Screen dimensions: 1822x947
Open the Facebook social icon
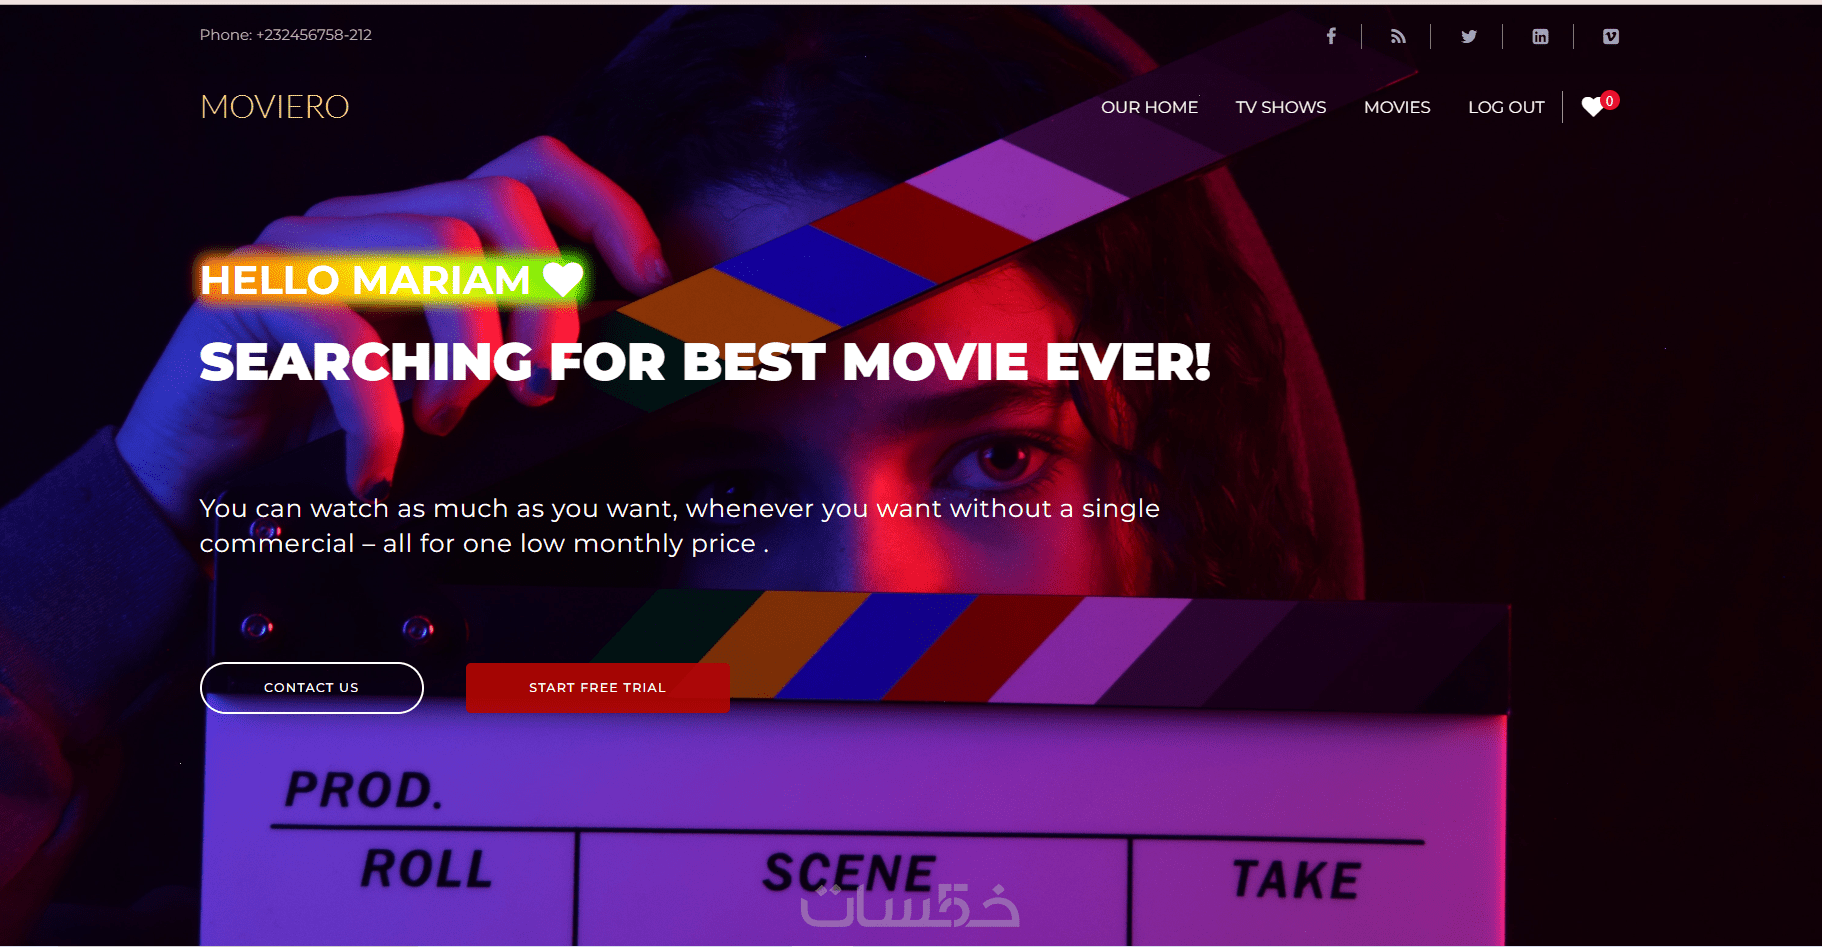click(1331, 36)
